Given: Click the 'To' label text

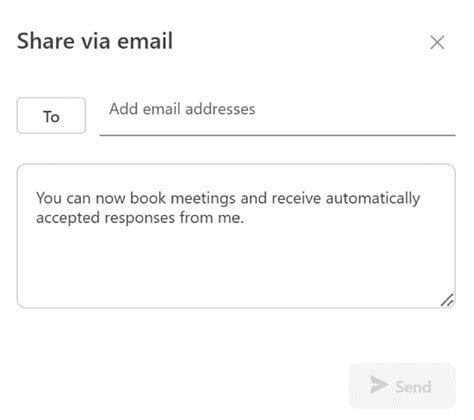Looking at the screenshot, I should click(x=51, y=117).
